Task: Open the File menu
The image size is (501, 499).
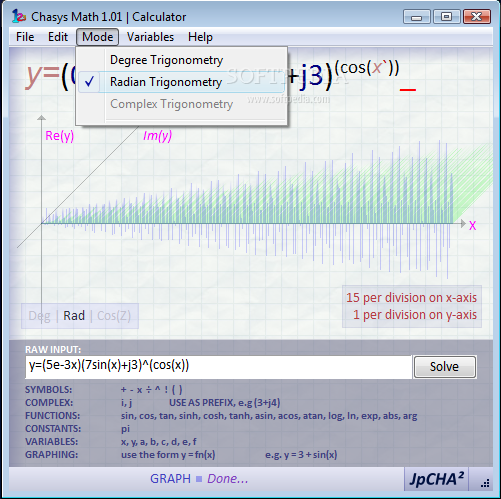Action: tap(25, 37)
